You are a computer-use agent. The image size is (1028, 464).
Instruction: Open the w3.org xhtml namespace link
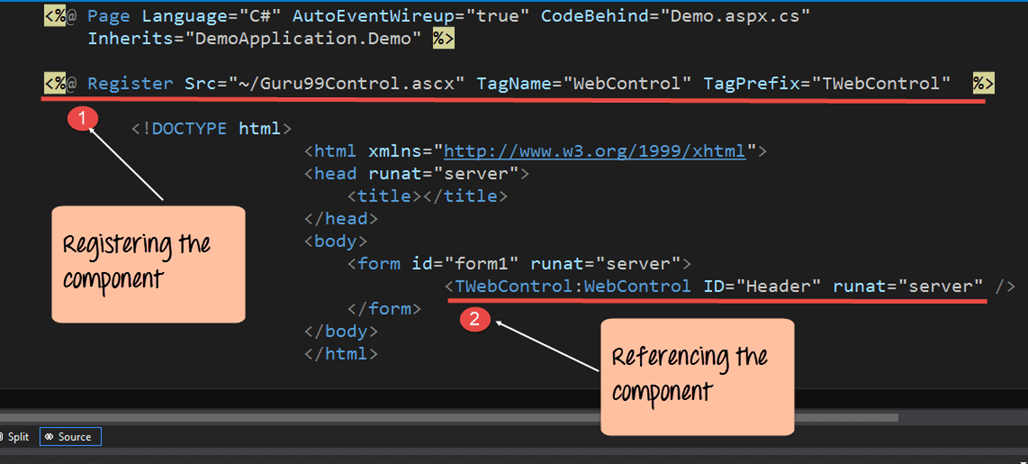595,151
